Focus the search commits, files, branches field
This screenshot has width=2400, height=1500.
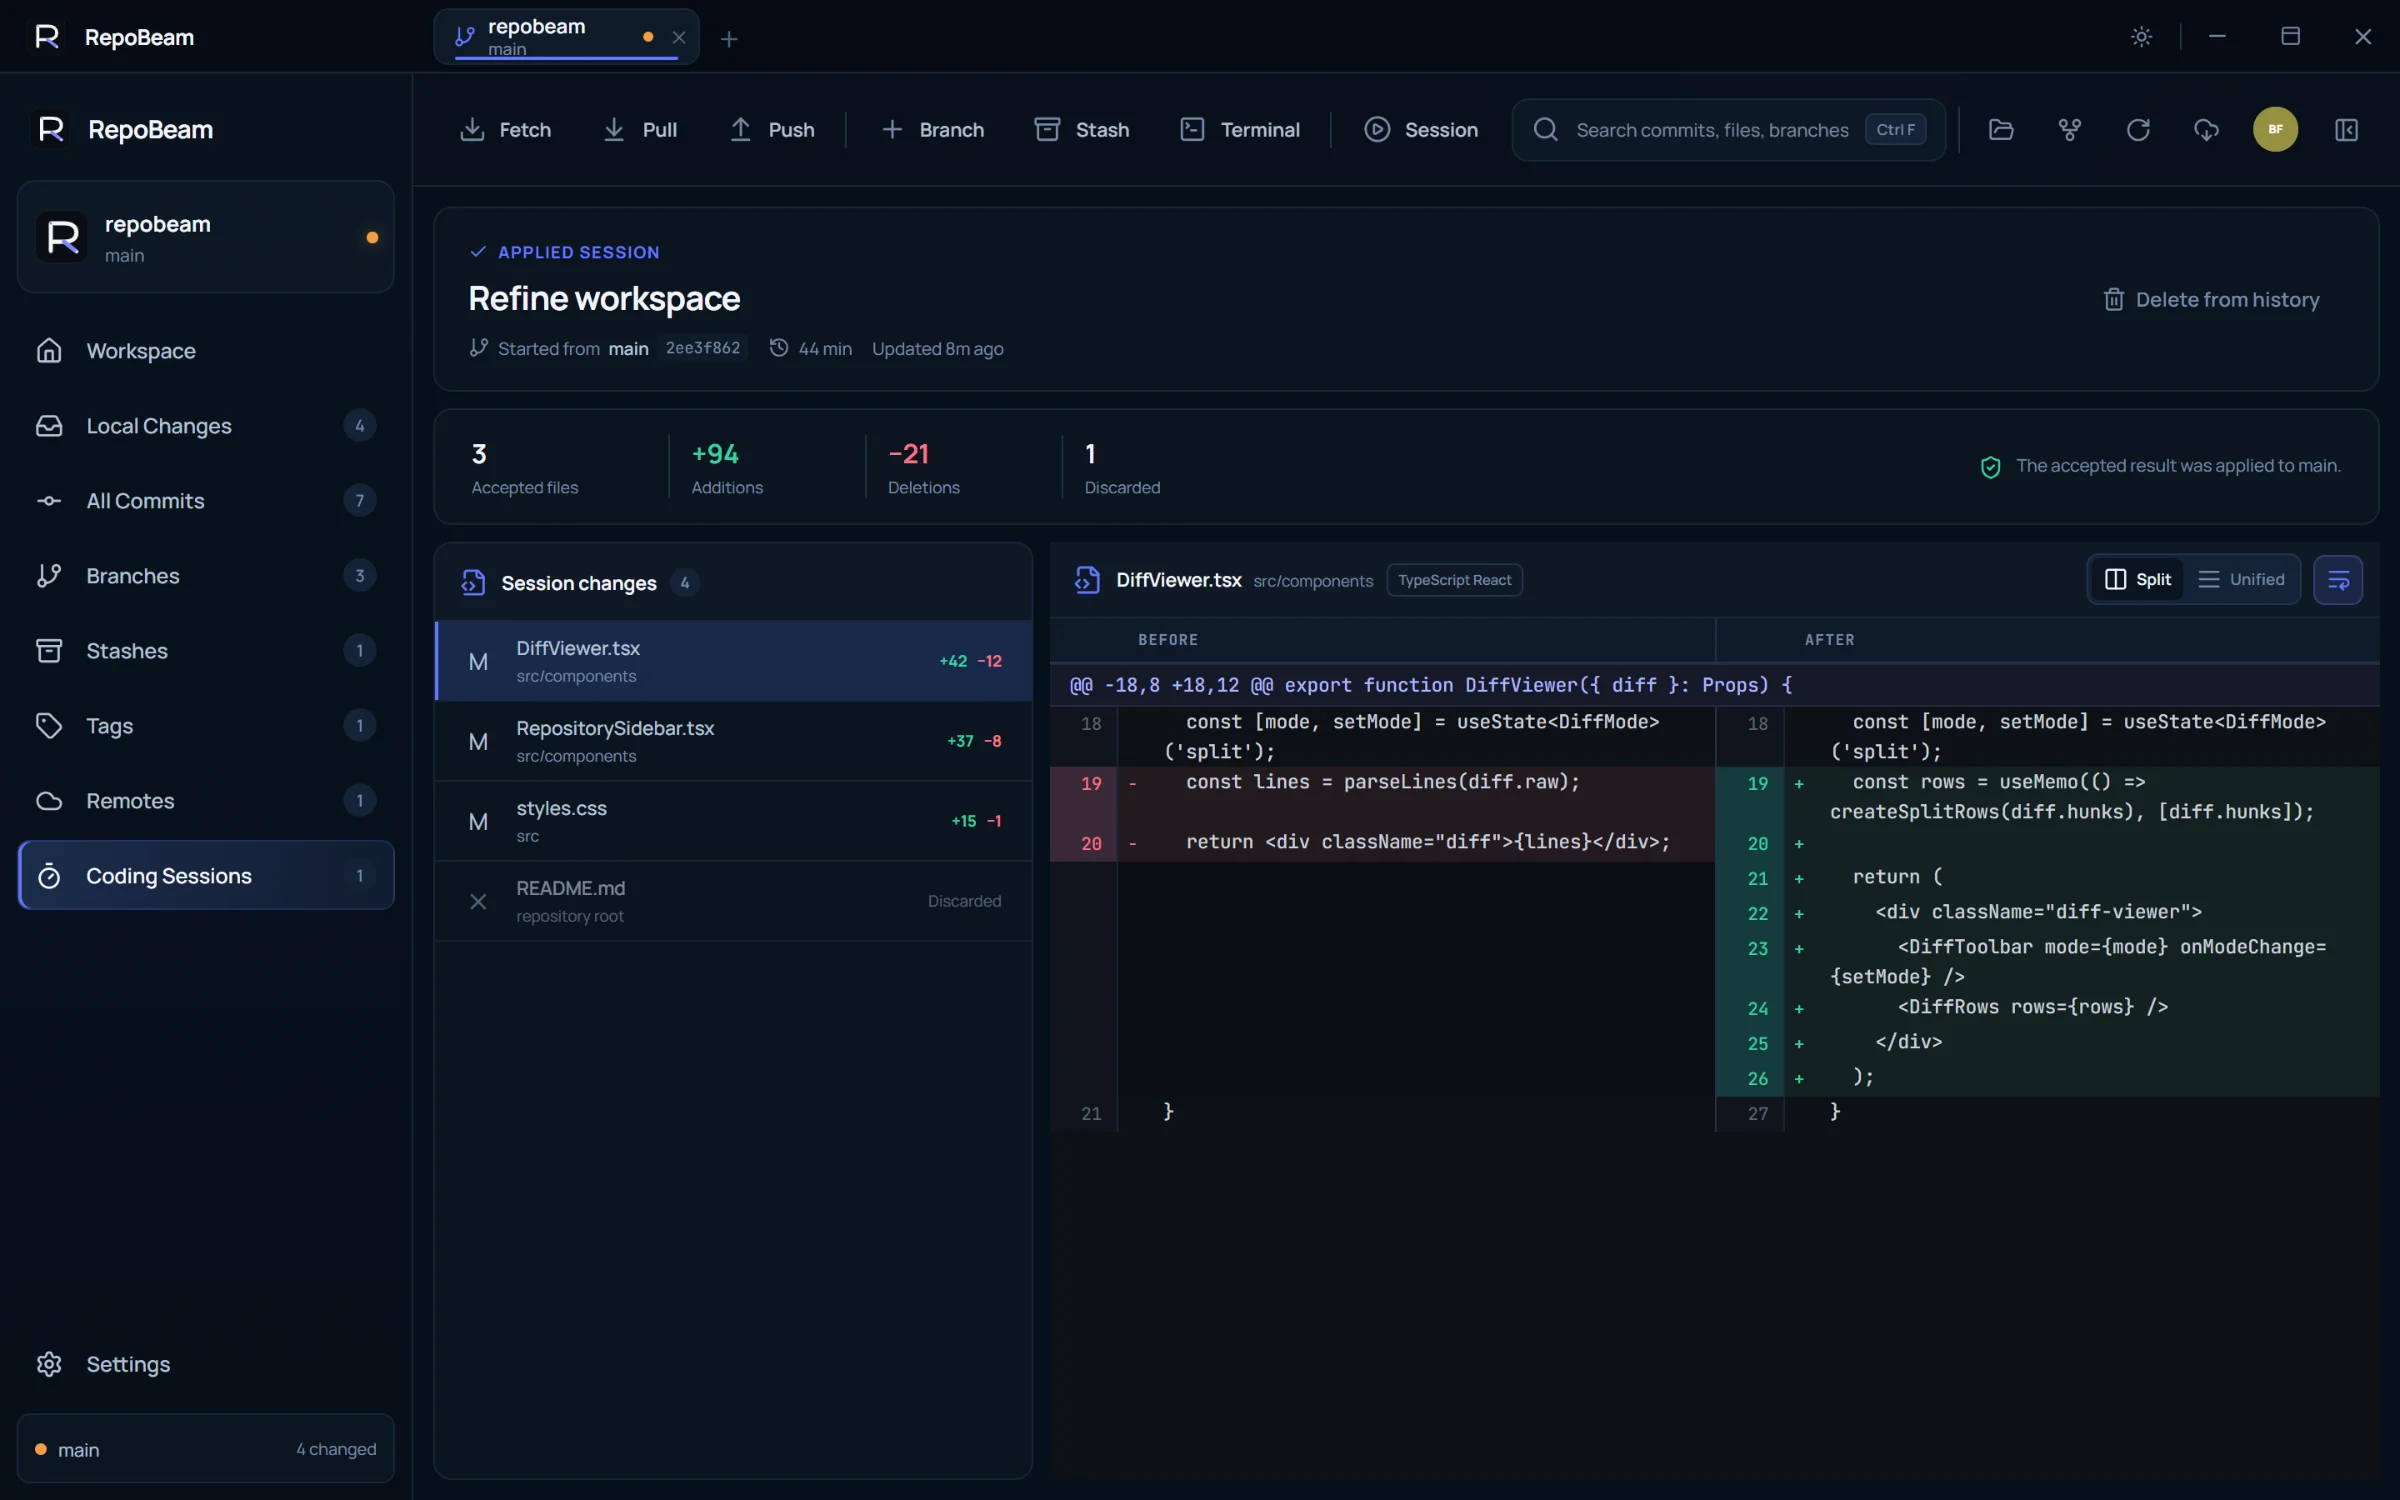[1729, 130]
